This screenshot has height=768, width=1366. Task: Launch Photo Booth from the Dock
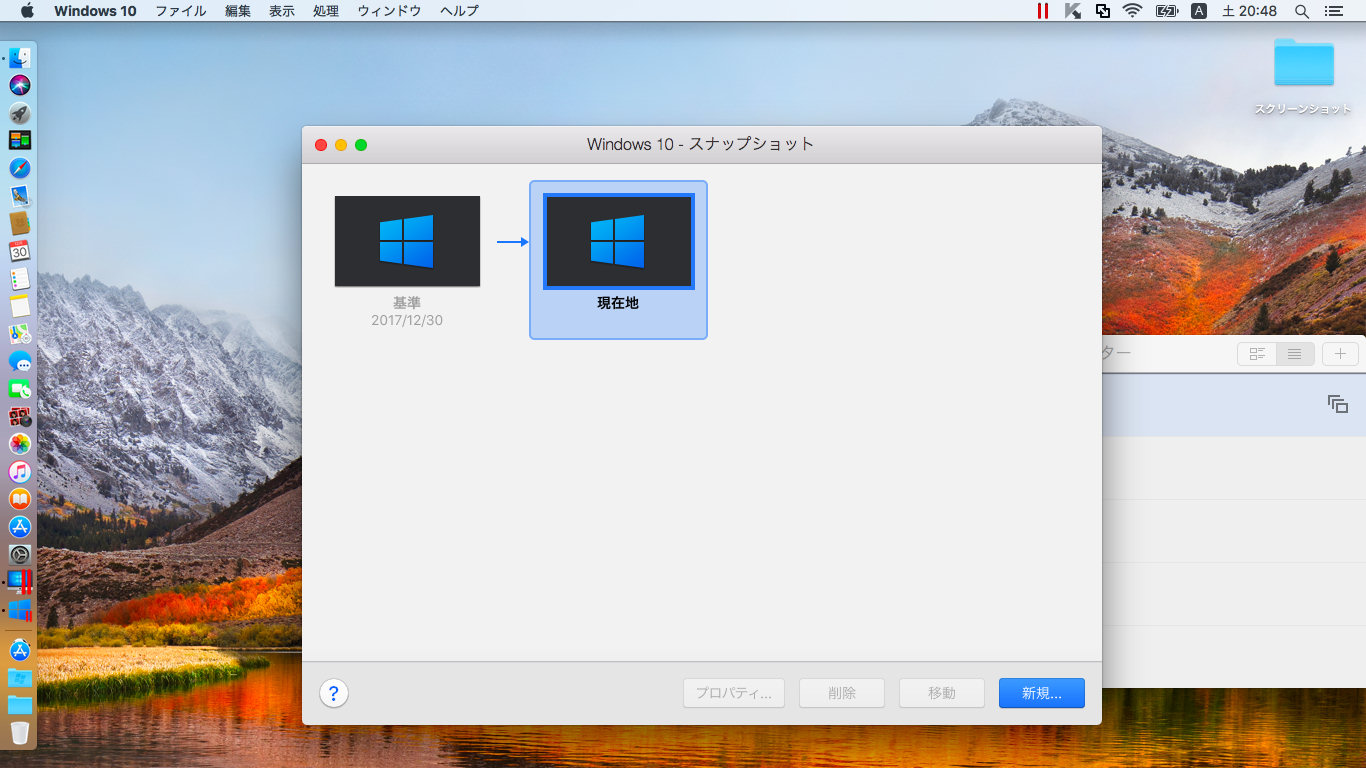(20, 416)
